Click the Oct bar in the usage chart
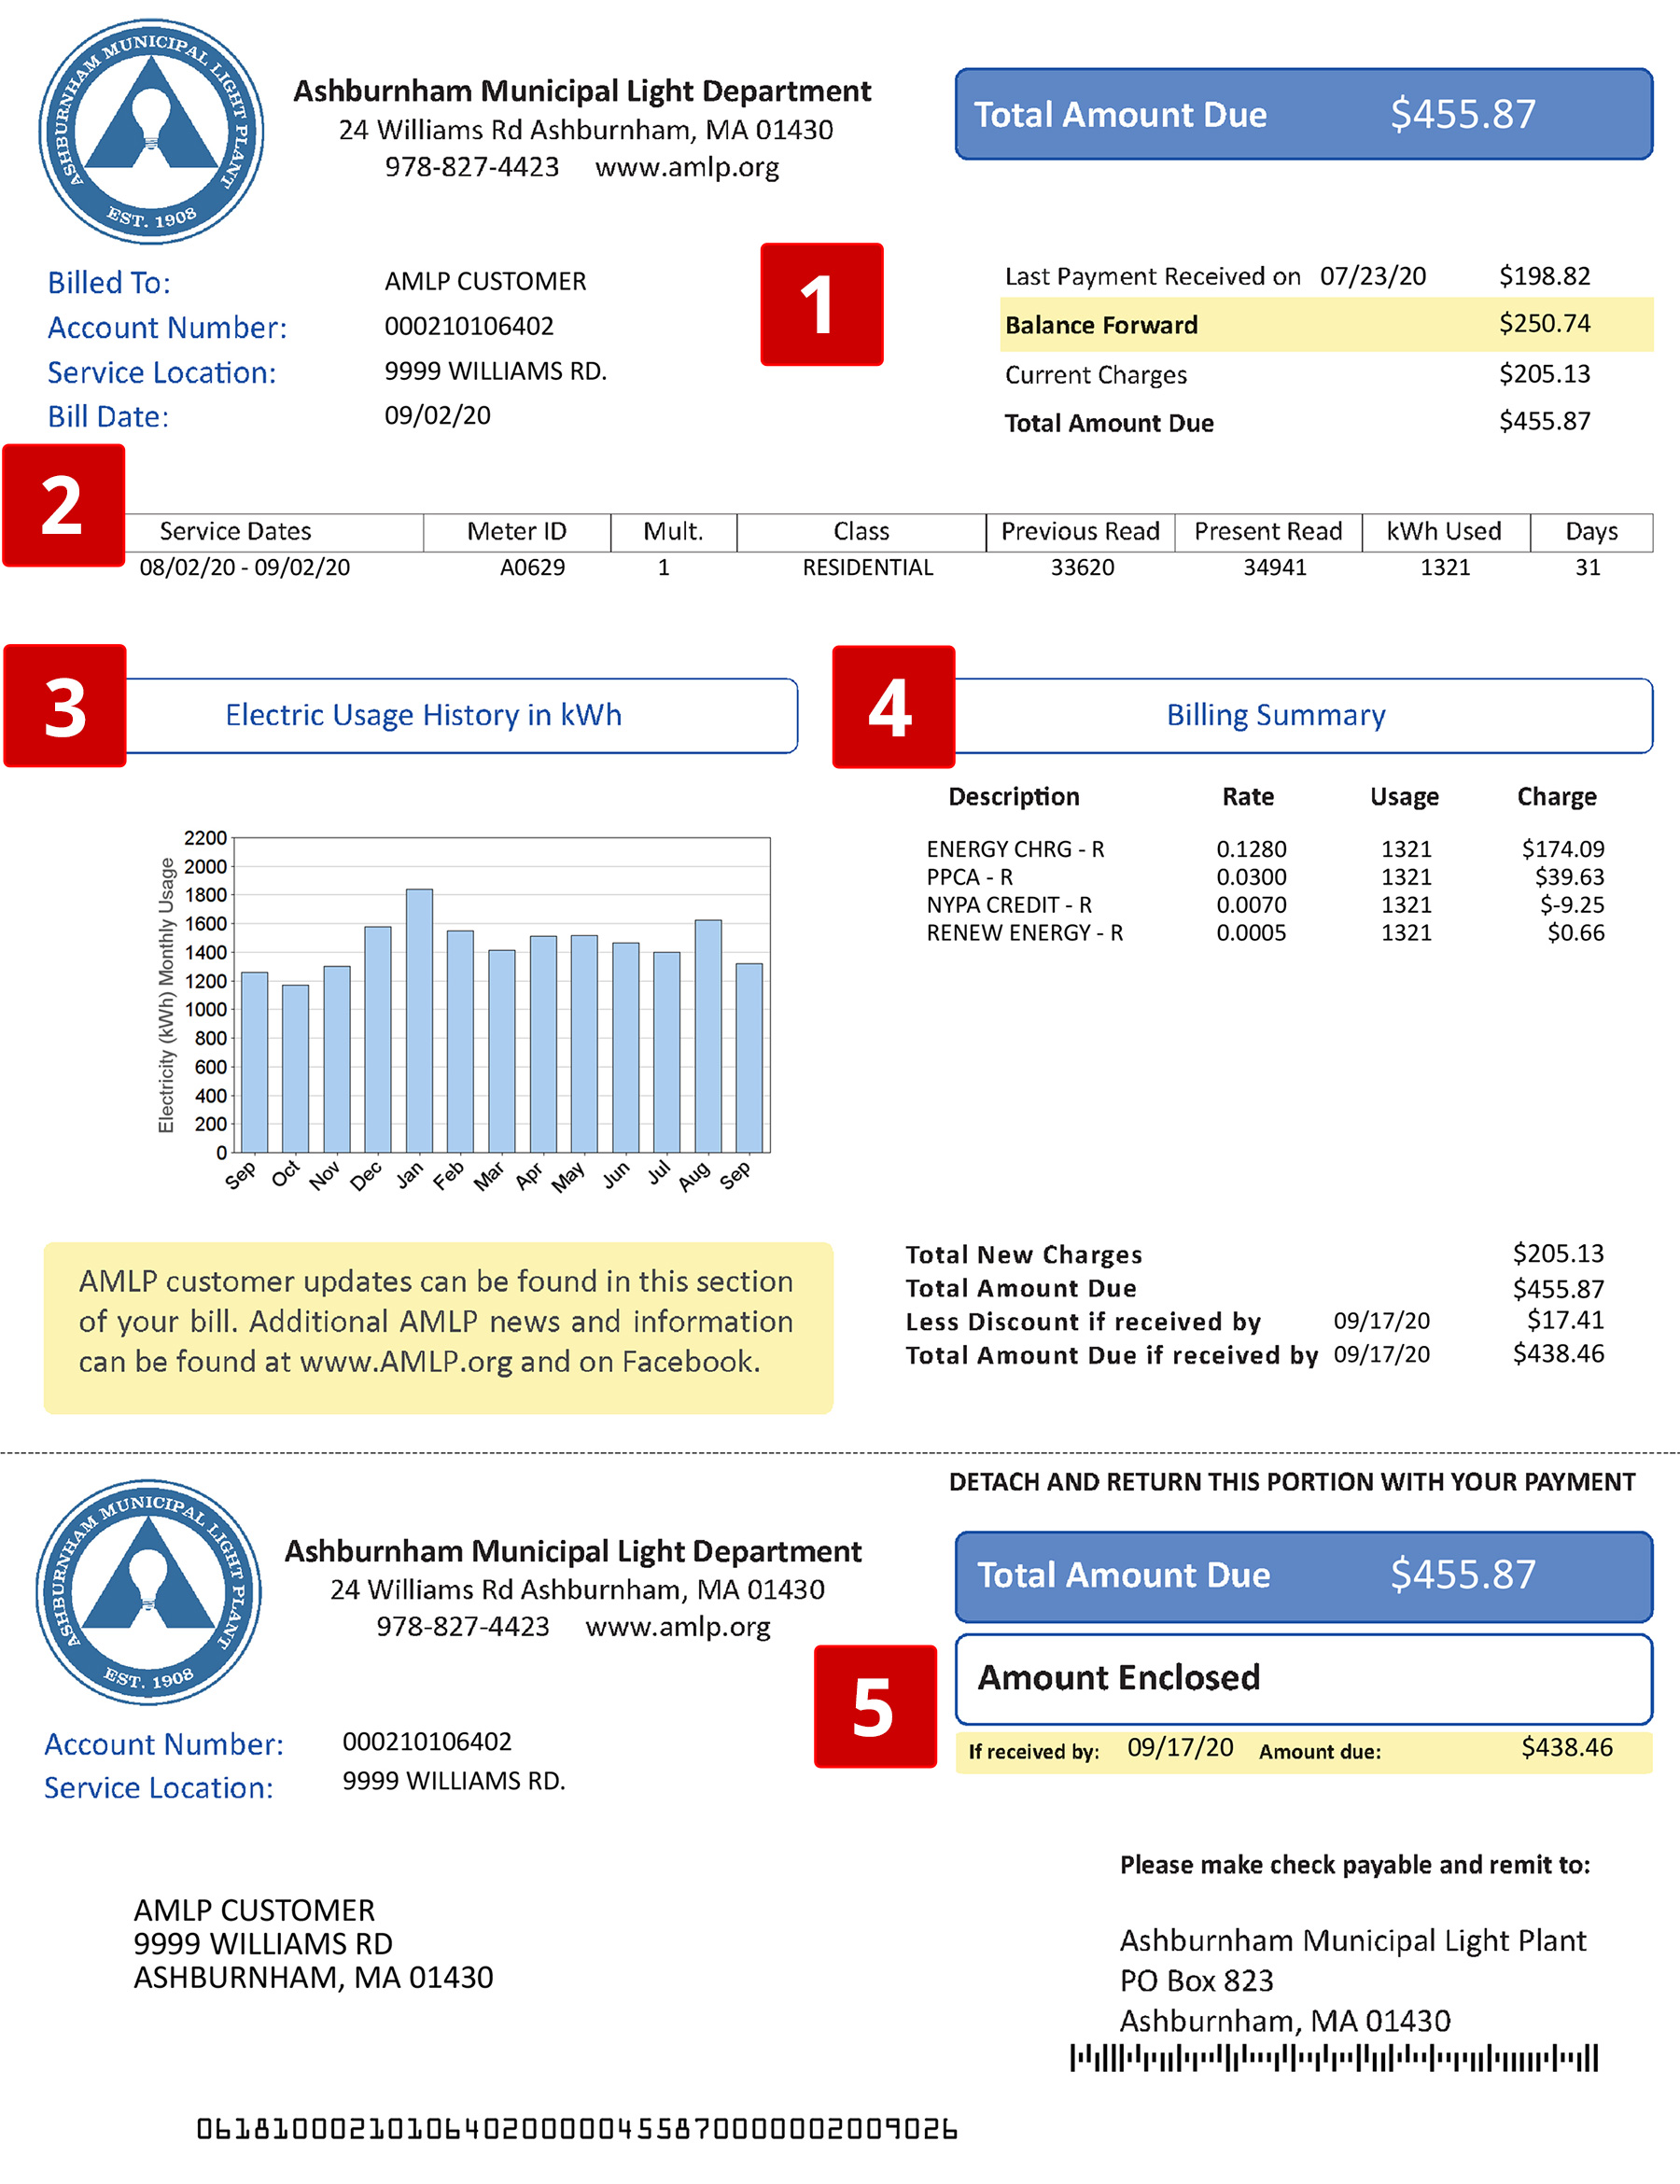This screenshot has width=1680, height=2184. tap(296, 1068)
